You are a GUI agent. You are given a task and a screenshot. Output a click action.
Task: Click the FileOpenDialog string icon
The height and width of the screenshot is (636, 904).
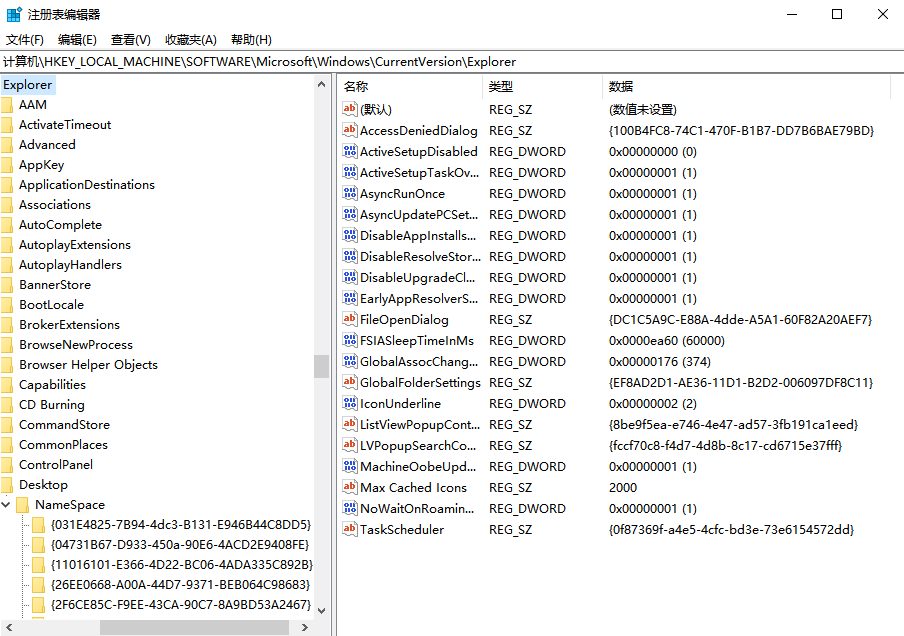pyautogui.click(x=349, y=319)
